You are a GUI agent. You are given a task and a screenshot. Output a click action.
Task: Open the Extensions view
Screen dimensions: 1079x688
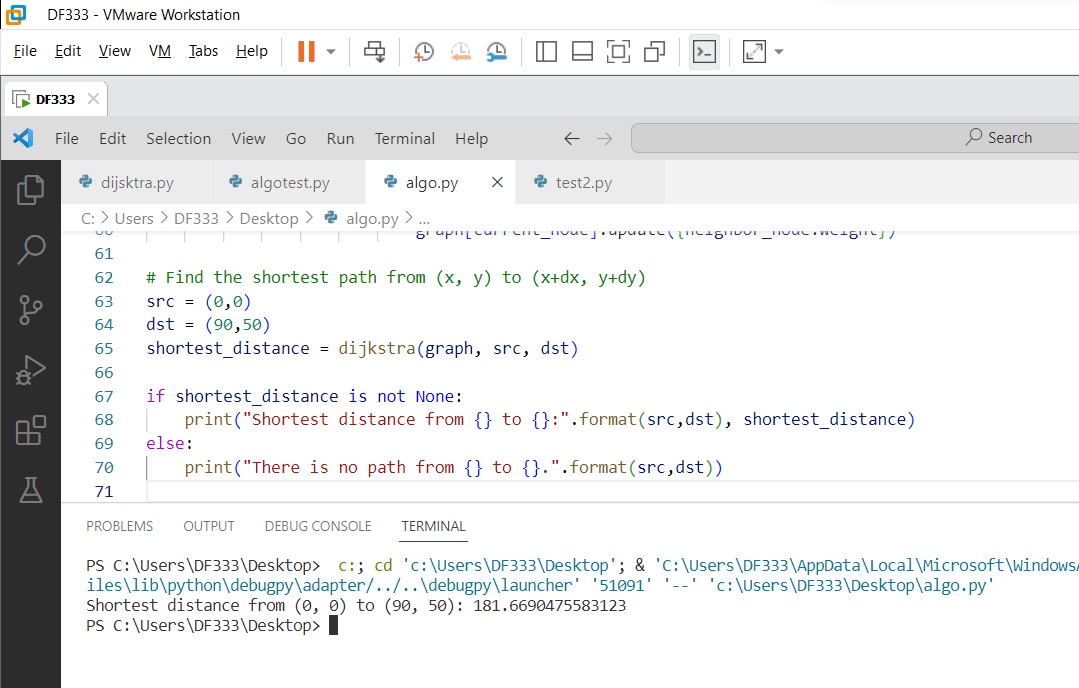click(x=31, y=431)
